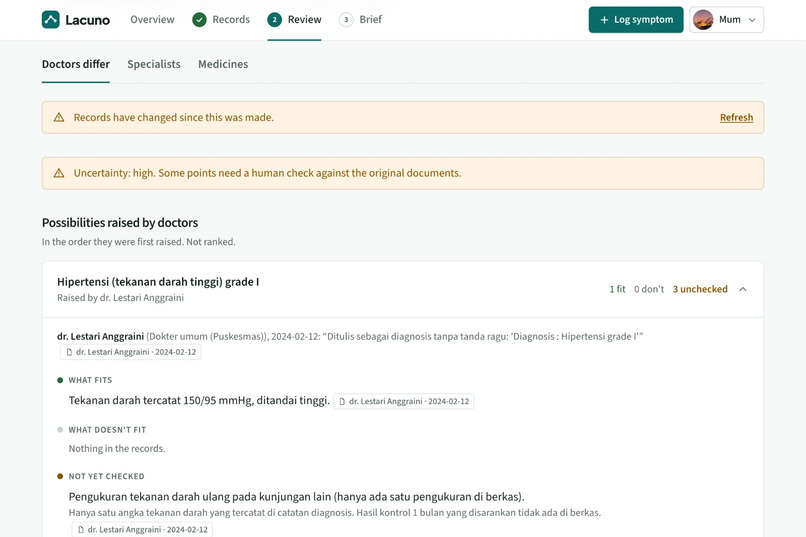Switch to the Medicines tab
This screenshot has height=537, width=806.
(223, 64)
